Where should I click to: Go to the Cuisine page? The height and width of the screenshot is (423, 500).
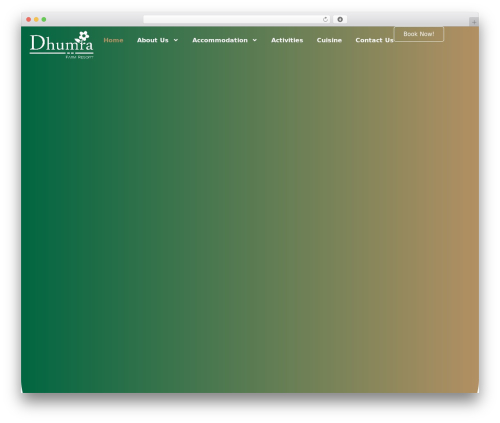coord(329,40)
